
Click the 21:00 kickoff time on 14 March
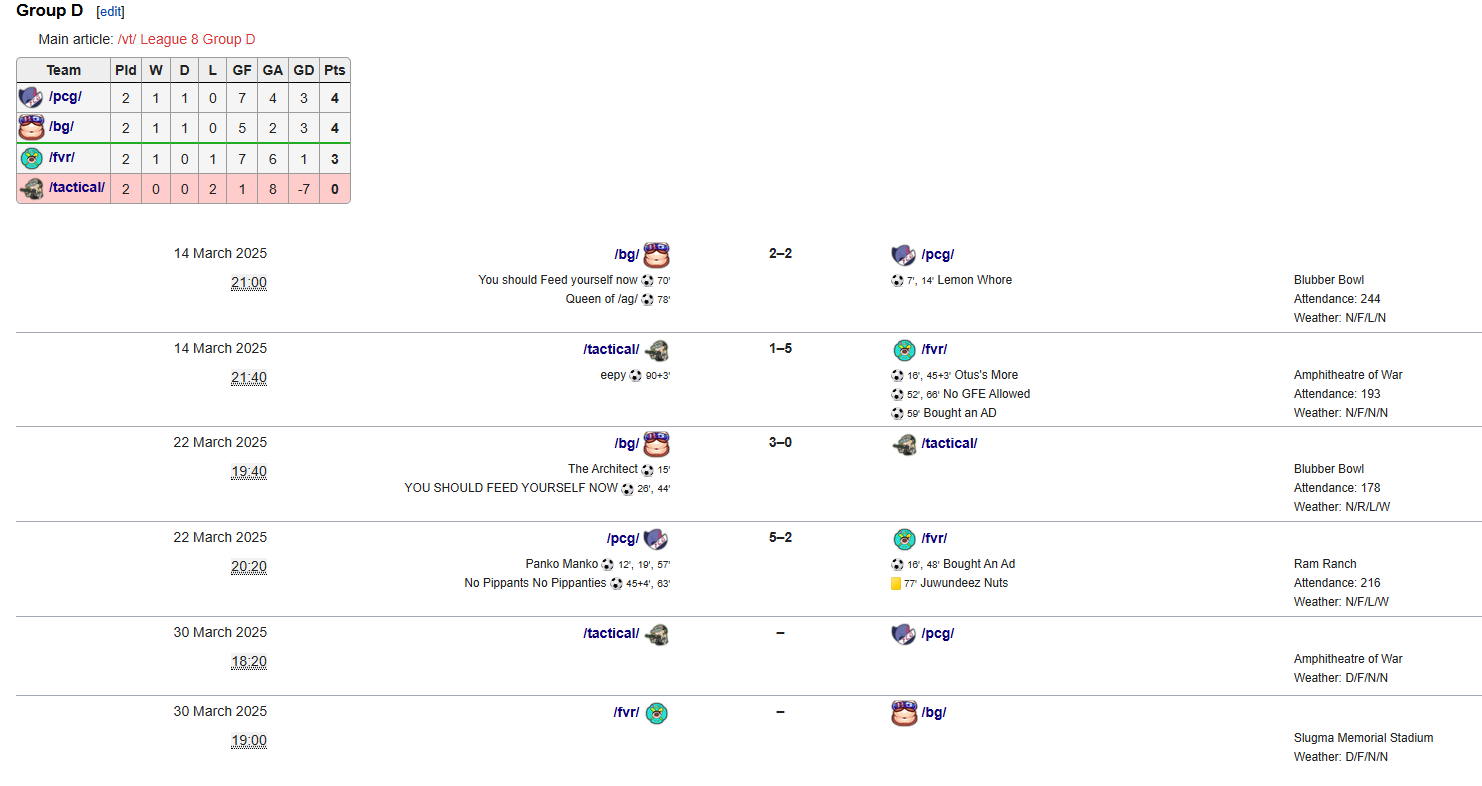pos(249,283)
